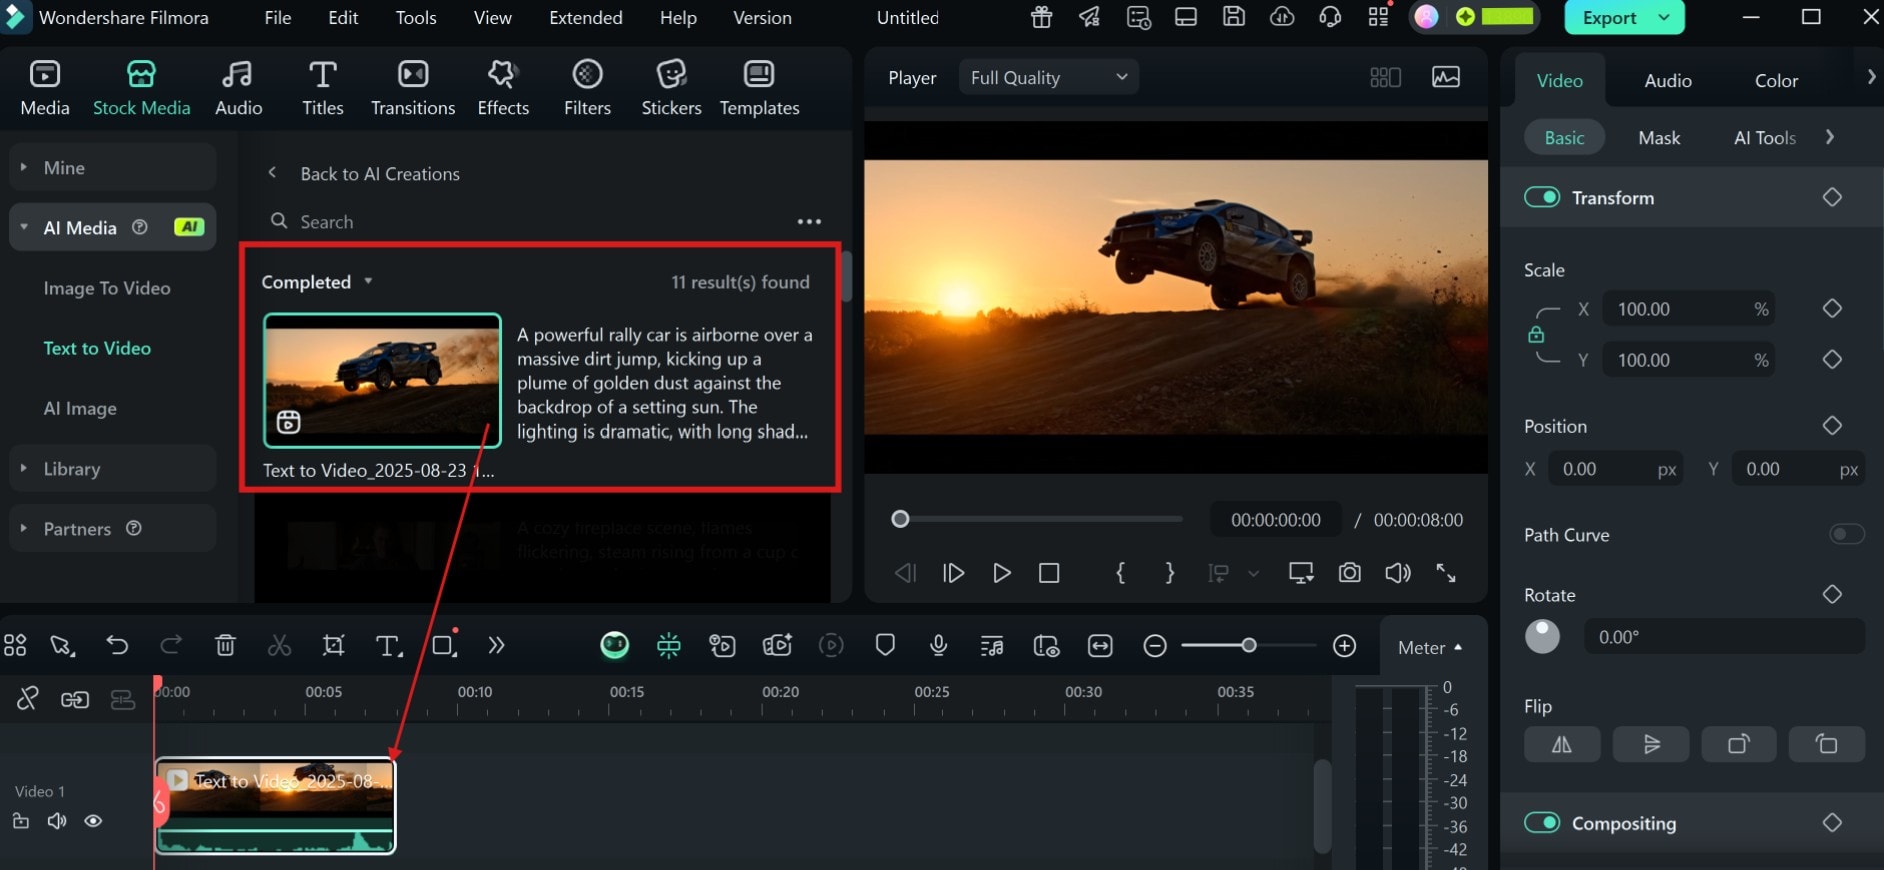The image size is (1884, 870).
Task: Select Image To Video
Action: coord(107,288)
